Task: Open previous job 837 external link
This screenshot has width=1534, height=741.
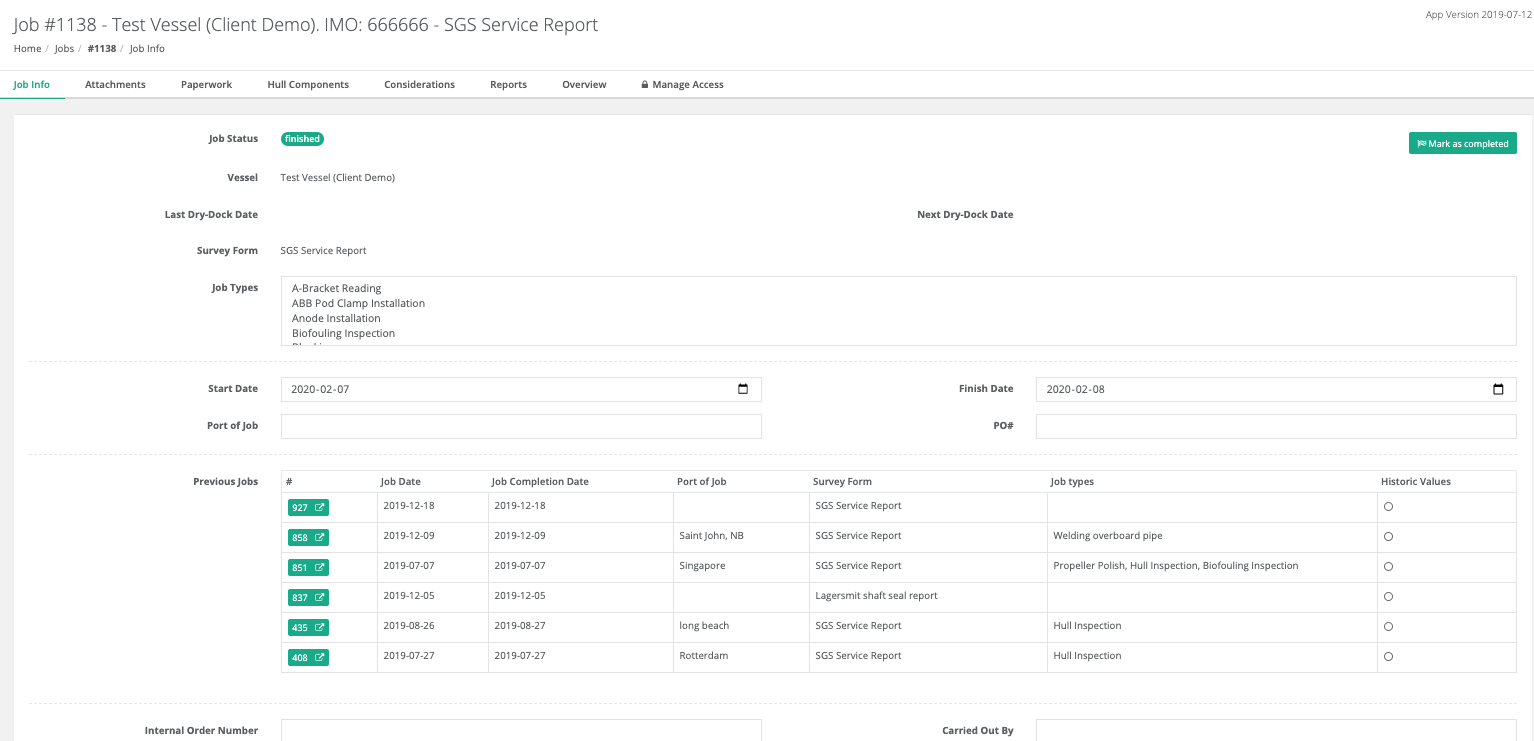Action: tap(308, 598)
